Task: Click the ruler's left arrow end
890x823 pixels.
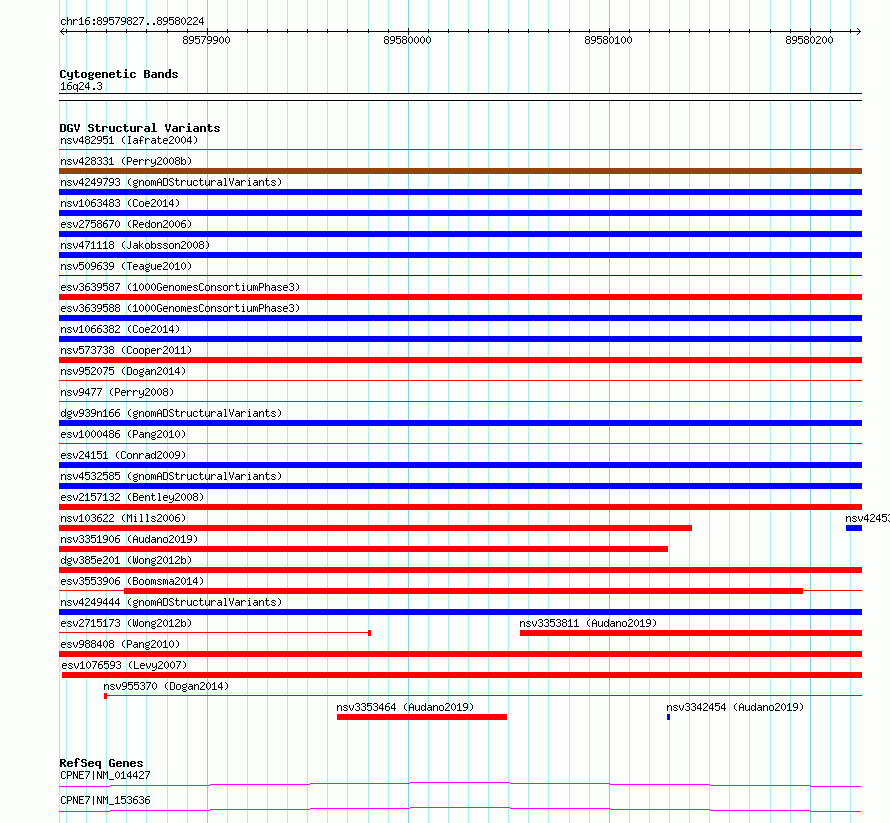Action: pyautogui.click(x=63, y=31)
